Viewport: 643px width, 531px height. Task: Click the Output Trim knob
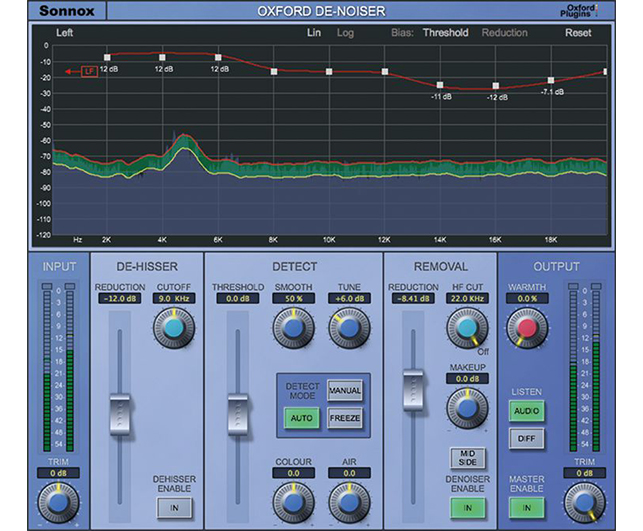coord(584,503)
